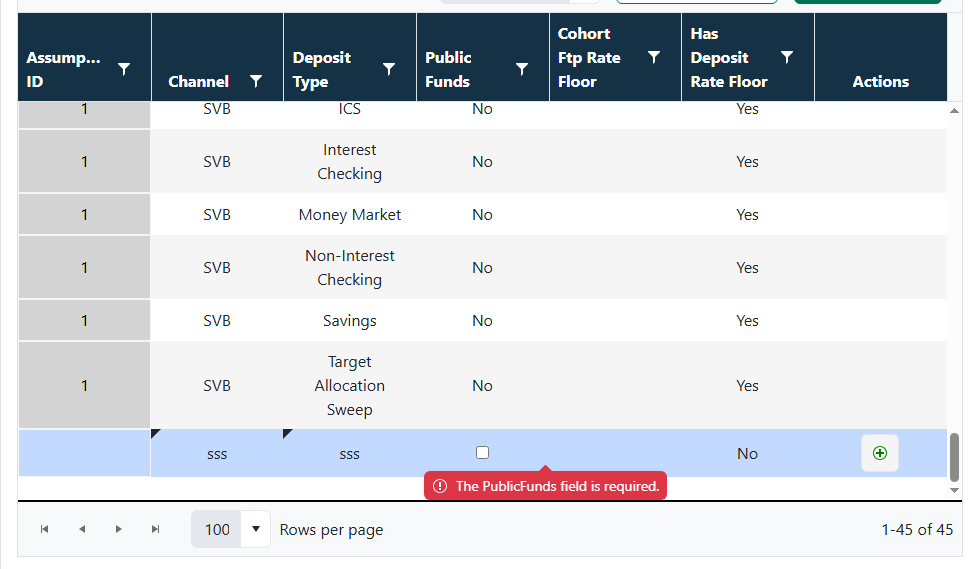This screenshot has height=569, width=977.
Task: Open Cohort Ftp Rate Floor filter
Action: [x=654, y=57]
